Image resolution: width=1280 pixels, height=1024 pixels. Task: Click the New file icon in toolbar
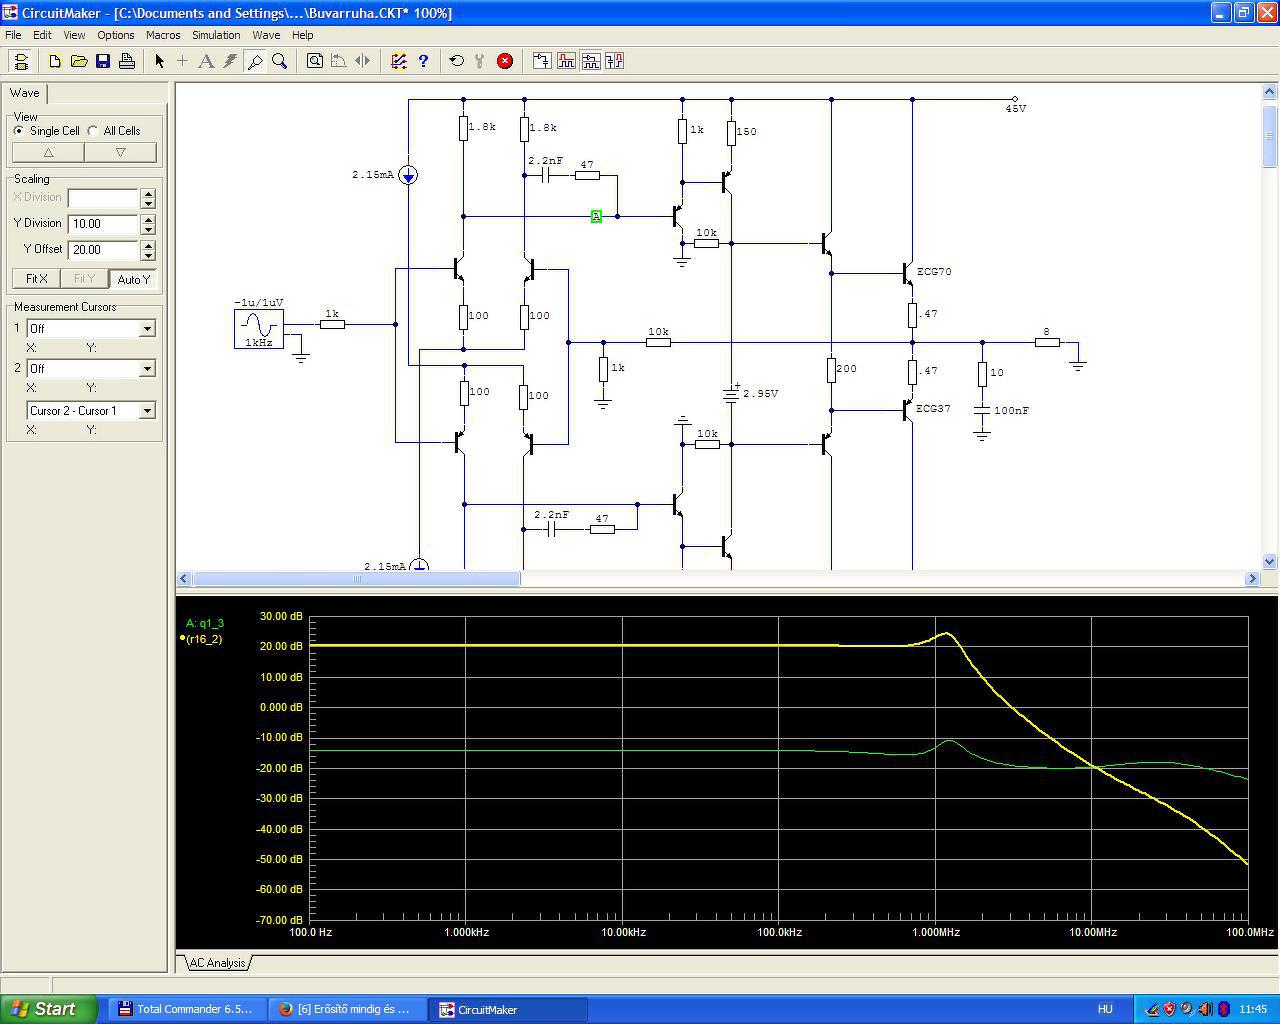click(55, 61)
